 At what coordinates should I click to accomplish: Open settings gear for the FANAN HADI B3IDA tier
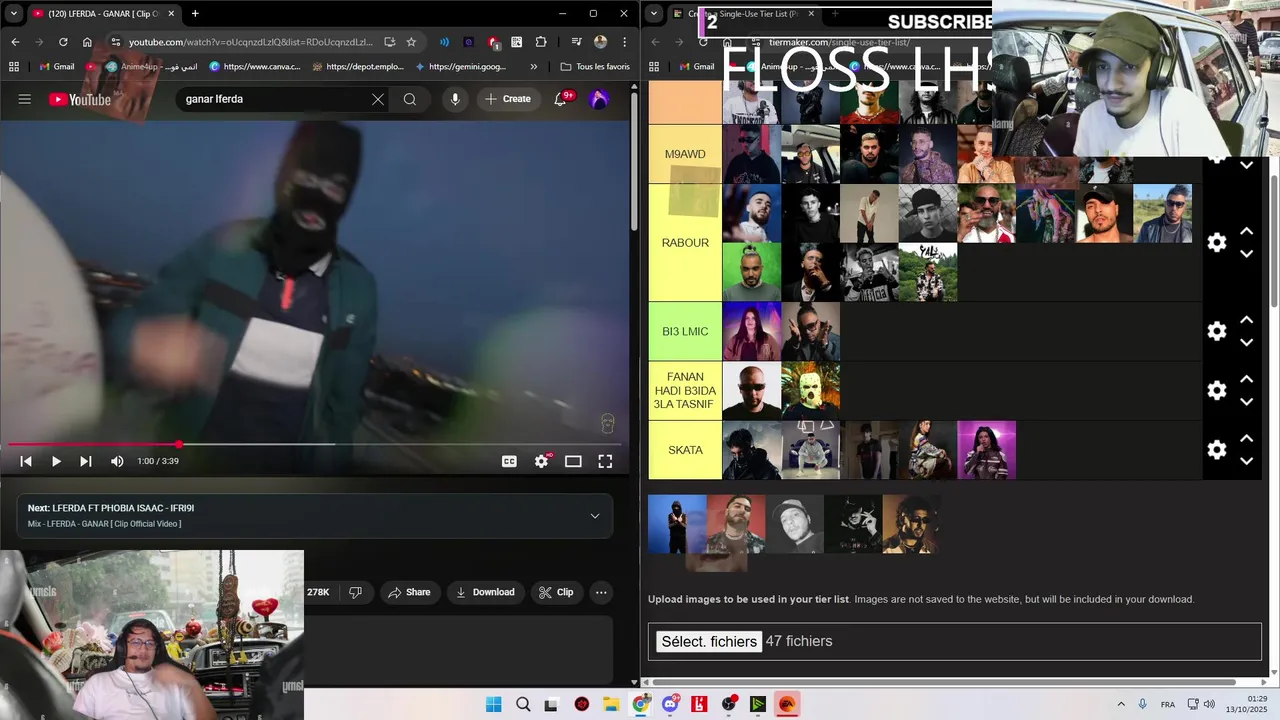1216,390
